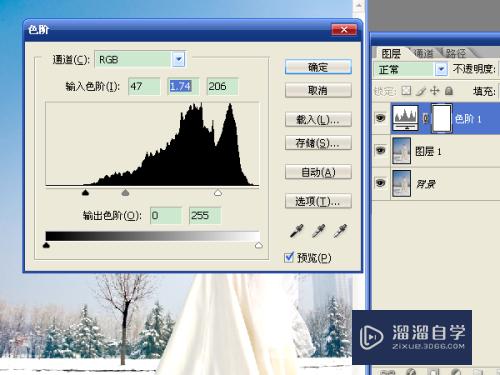This screenshot has height=375, width=500.
Task: Click midtone gamma field showing 1.74
Action: click(x=183, y=86)
